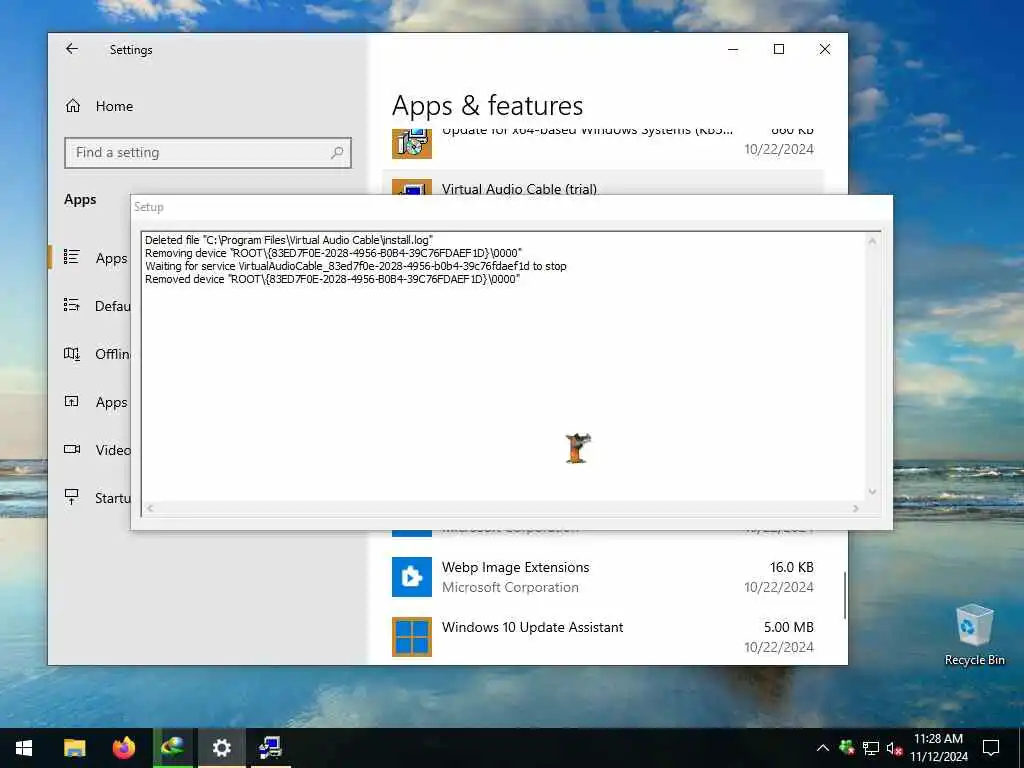Select Virtual Audio Cable (trial) entry
The image size is (1024, 768).
(x=602, y=183)
